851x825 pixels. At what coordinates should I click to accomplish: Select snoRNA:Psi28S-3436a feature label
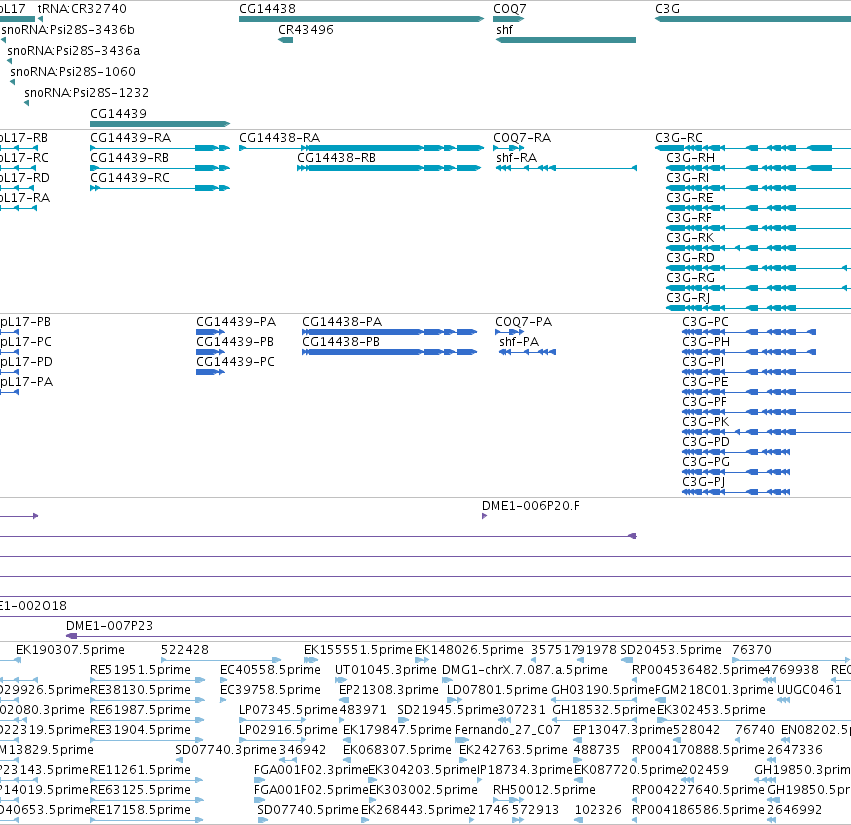pyautogui.click(x=74, y=51)
